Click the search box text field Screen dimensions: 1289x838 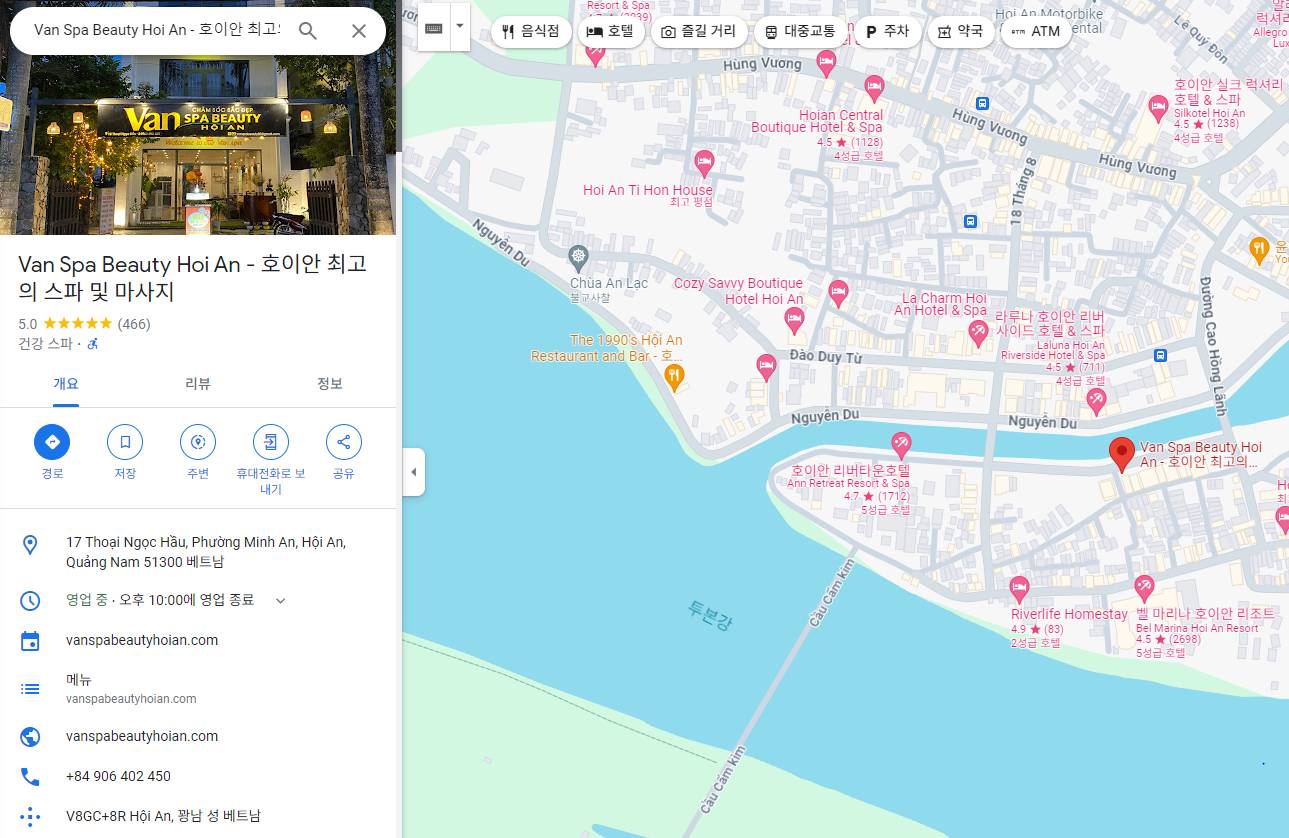[x=157, y=30]
